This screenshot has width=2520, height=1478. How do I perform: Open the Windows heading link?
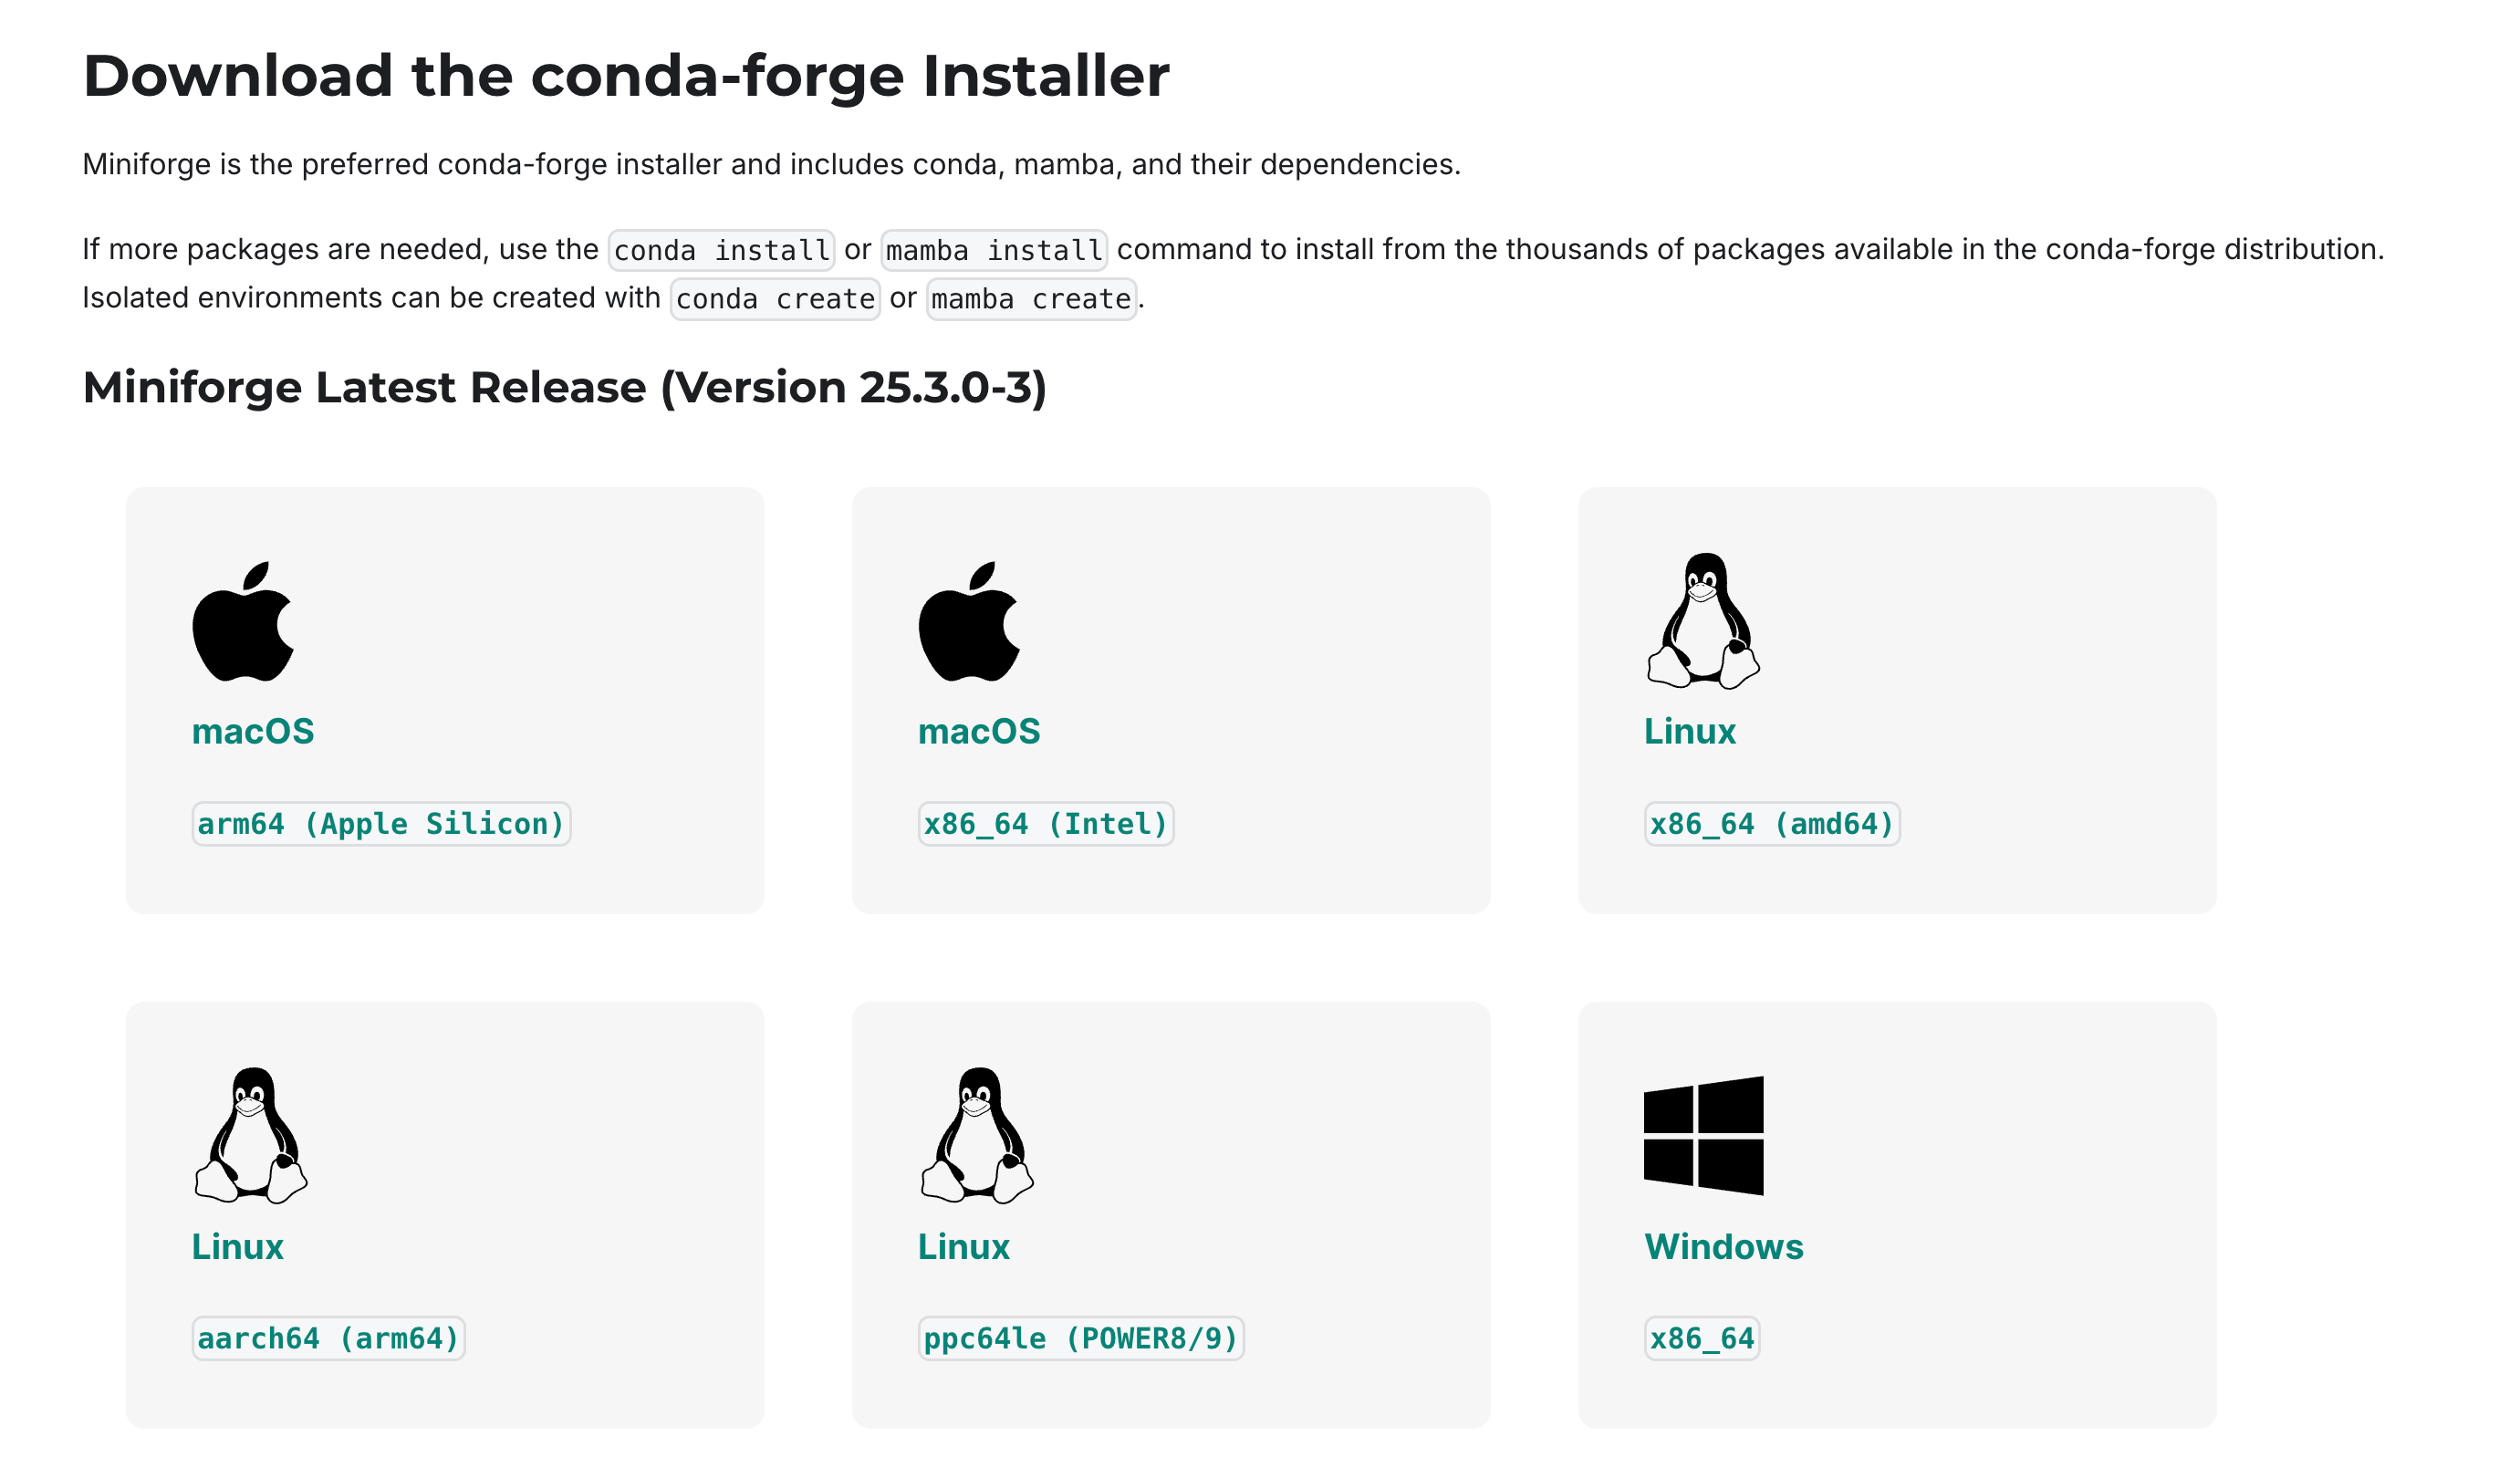[1724, 1246]
